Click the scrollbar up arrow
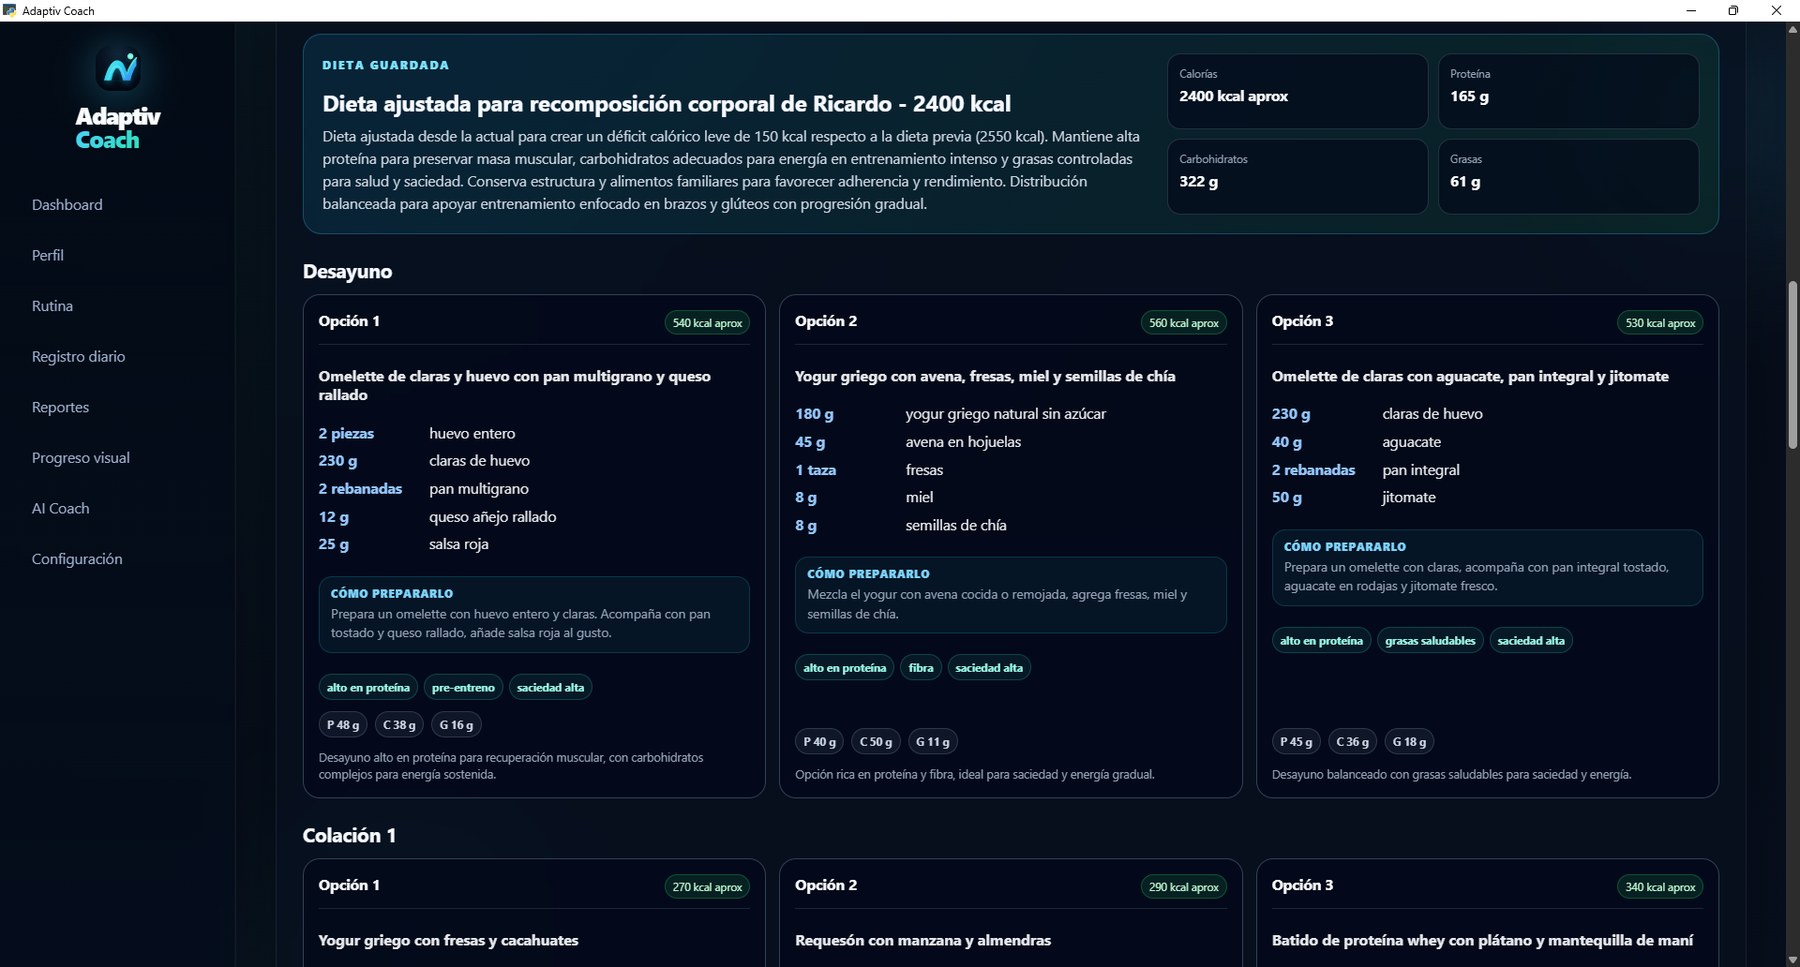Screen dimensions: 1800x967 tap(1792, 29)
